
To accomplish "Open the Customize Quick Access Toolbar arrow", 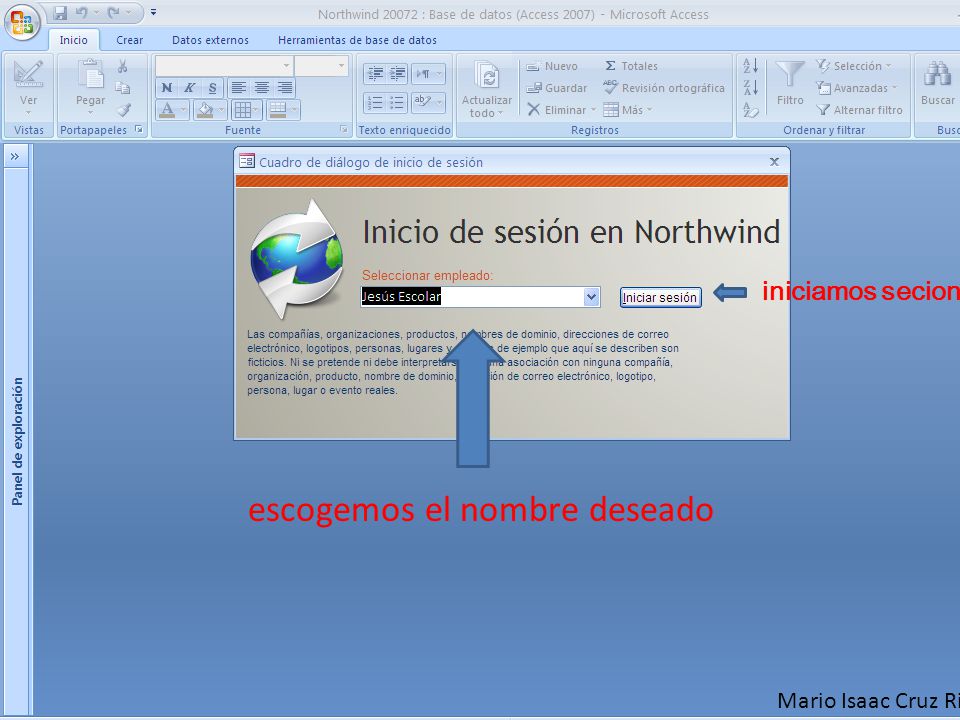I will (154, 12).
